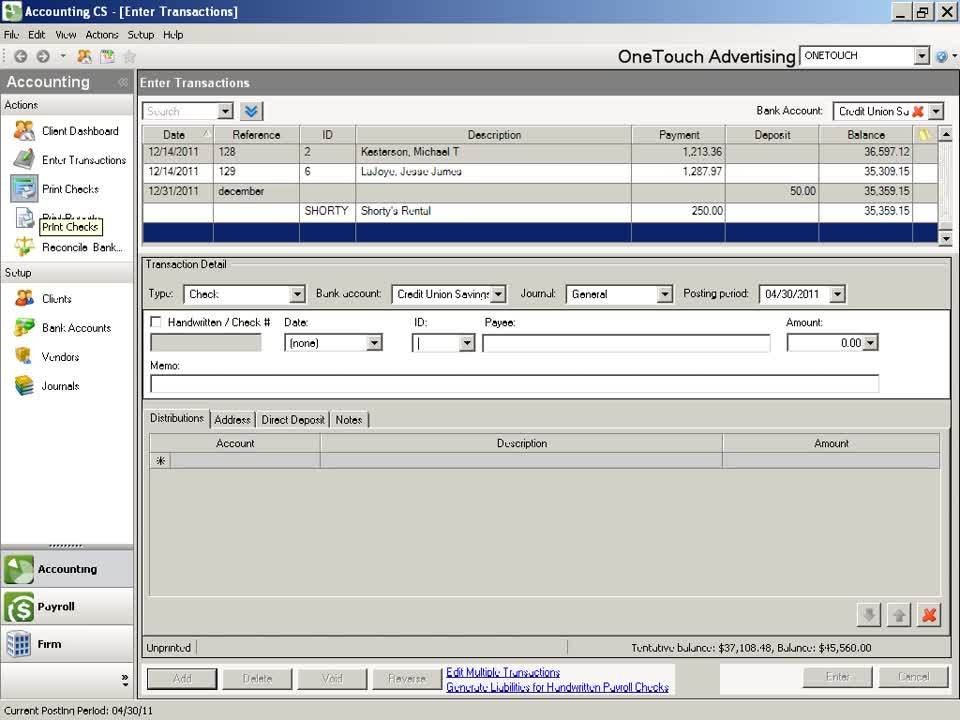
Task: Open the Journal dropdown list
Action: 664,294
